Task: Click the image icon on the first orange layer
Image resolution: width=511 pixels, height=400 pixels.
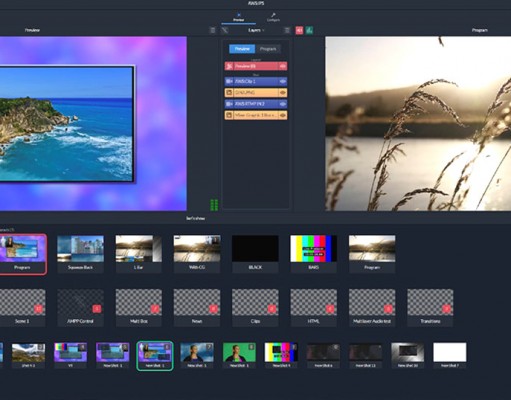Action: tap(229, 93)
